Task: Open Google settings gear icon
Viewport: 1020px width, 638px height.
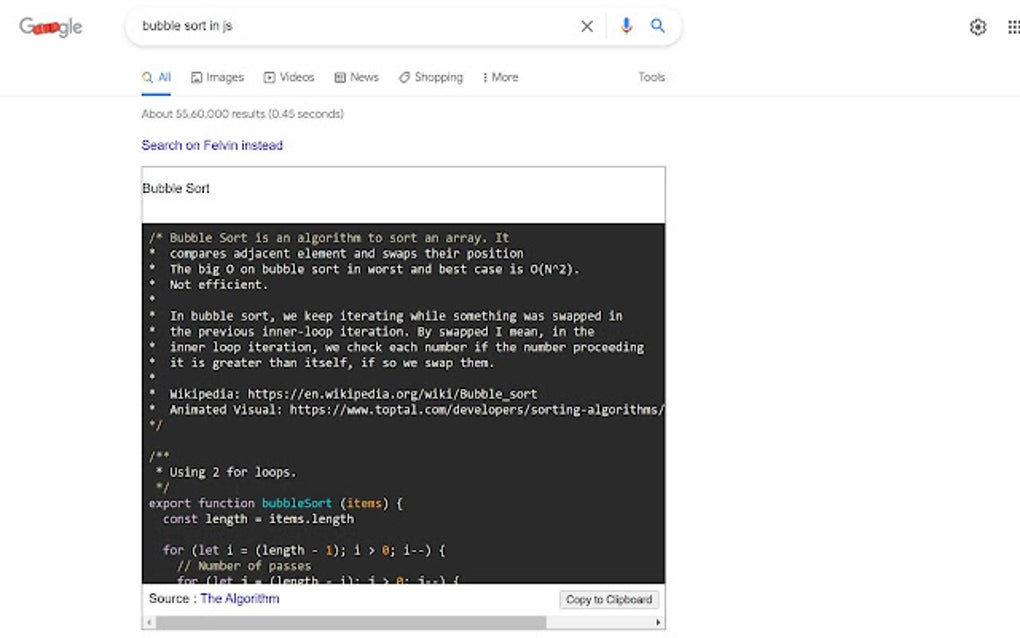Action: click(978, 27)
